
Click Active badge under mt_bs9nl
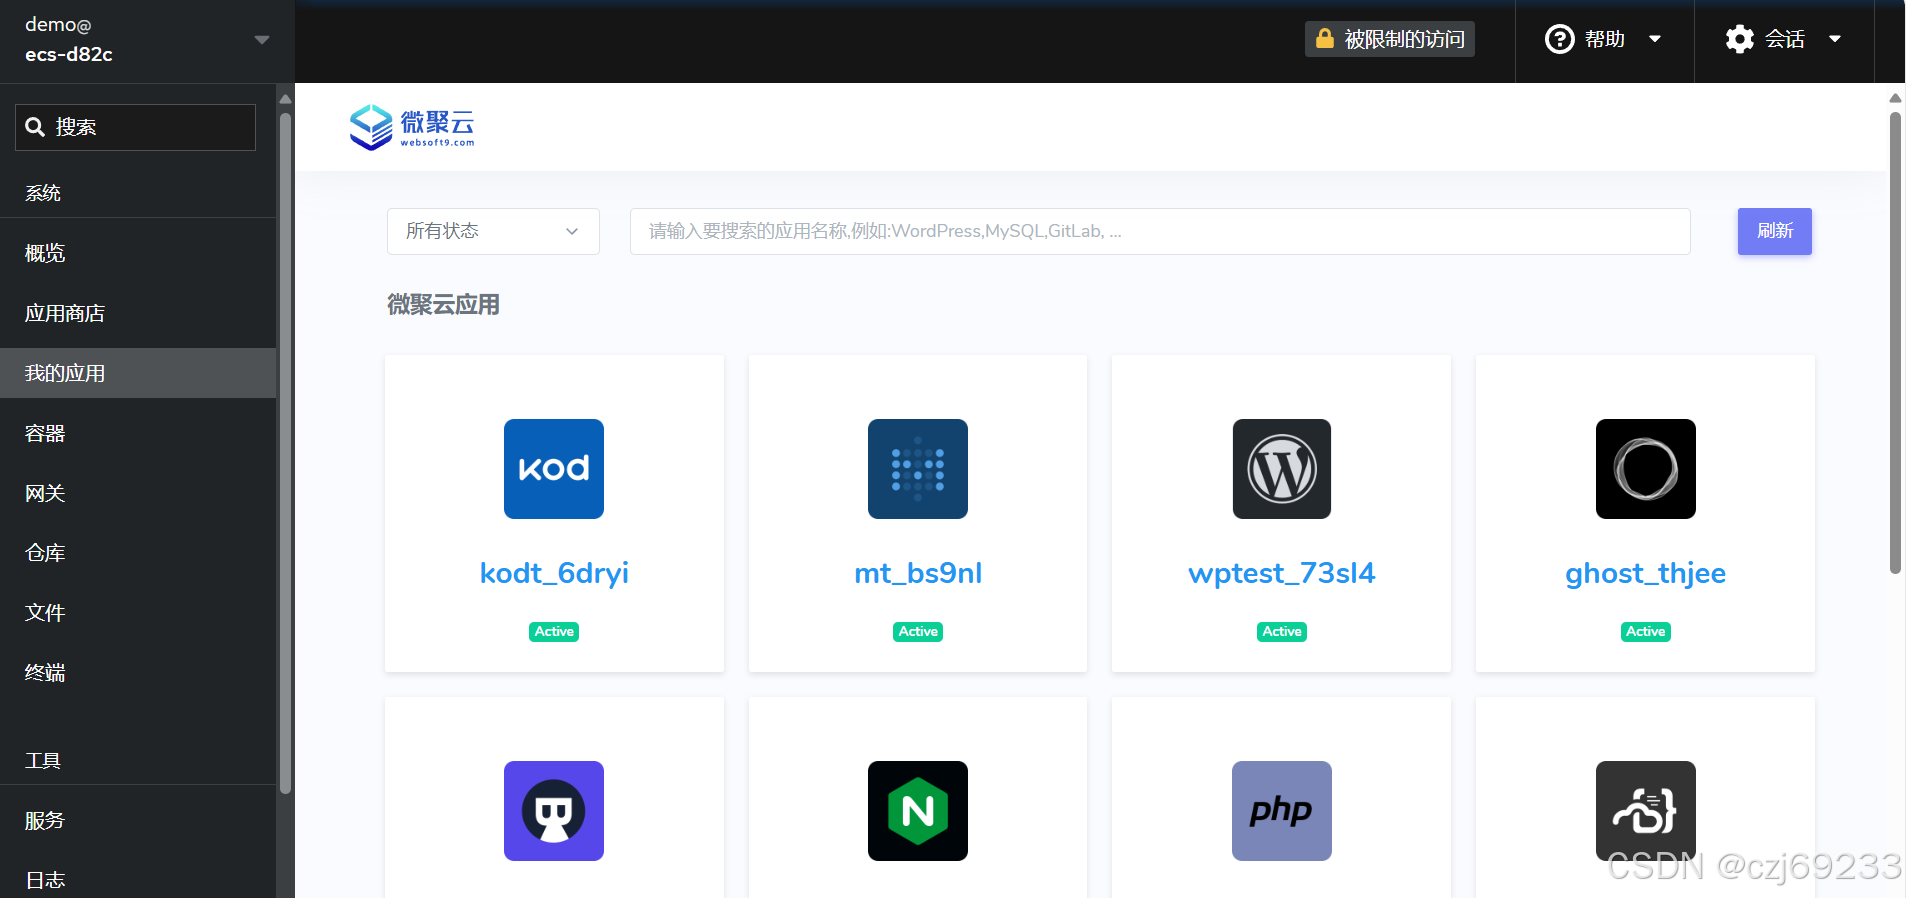click(x=918, y=631)
